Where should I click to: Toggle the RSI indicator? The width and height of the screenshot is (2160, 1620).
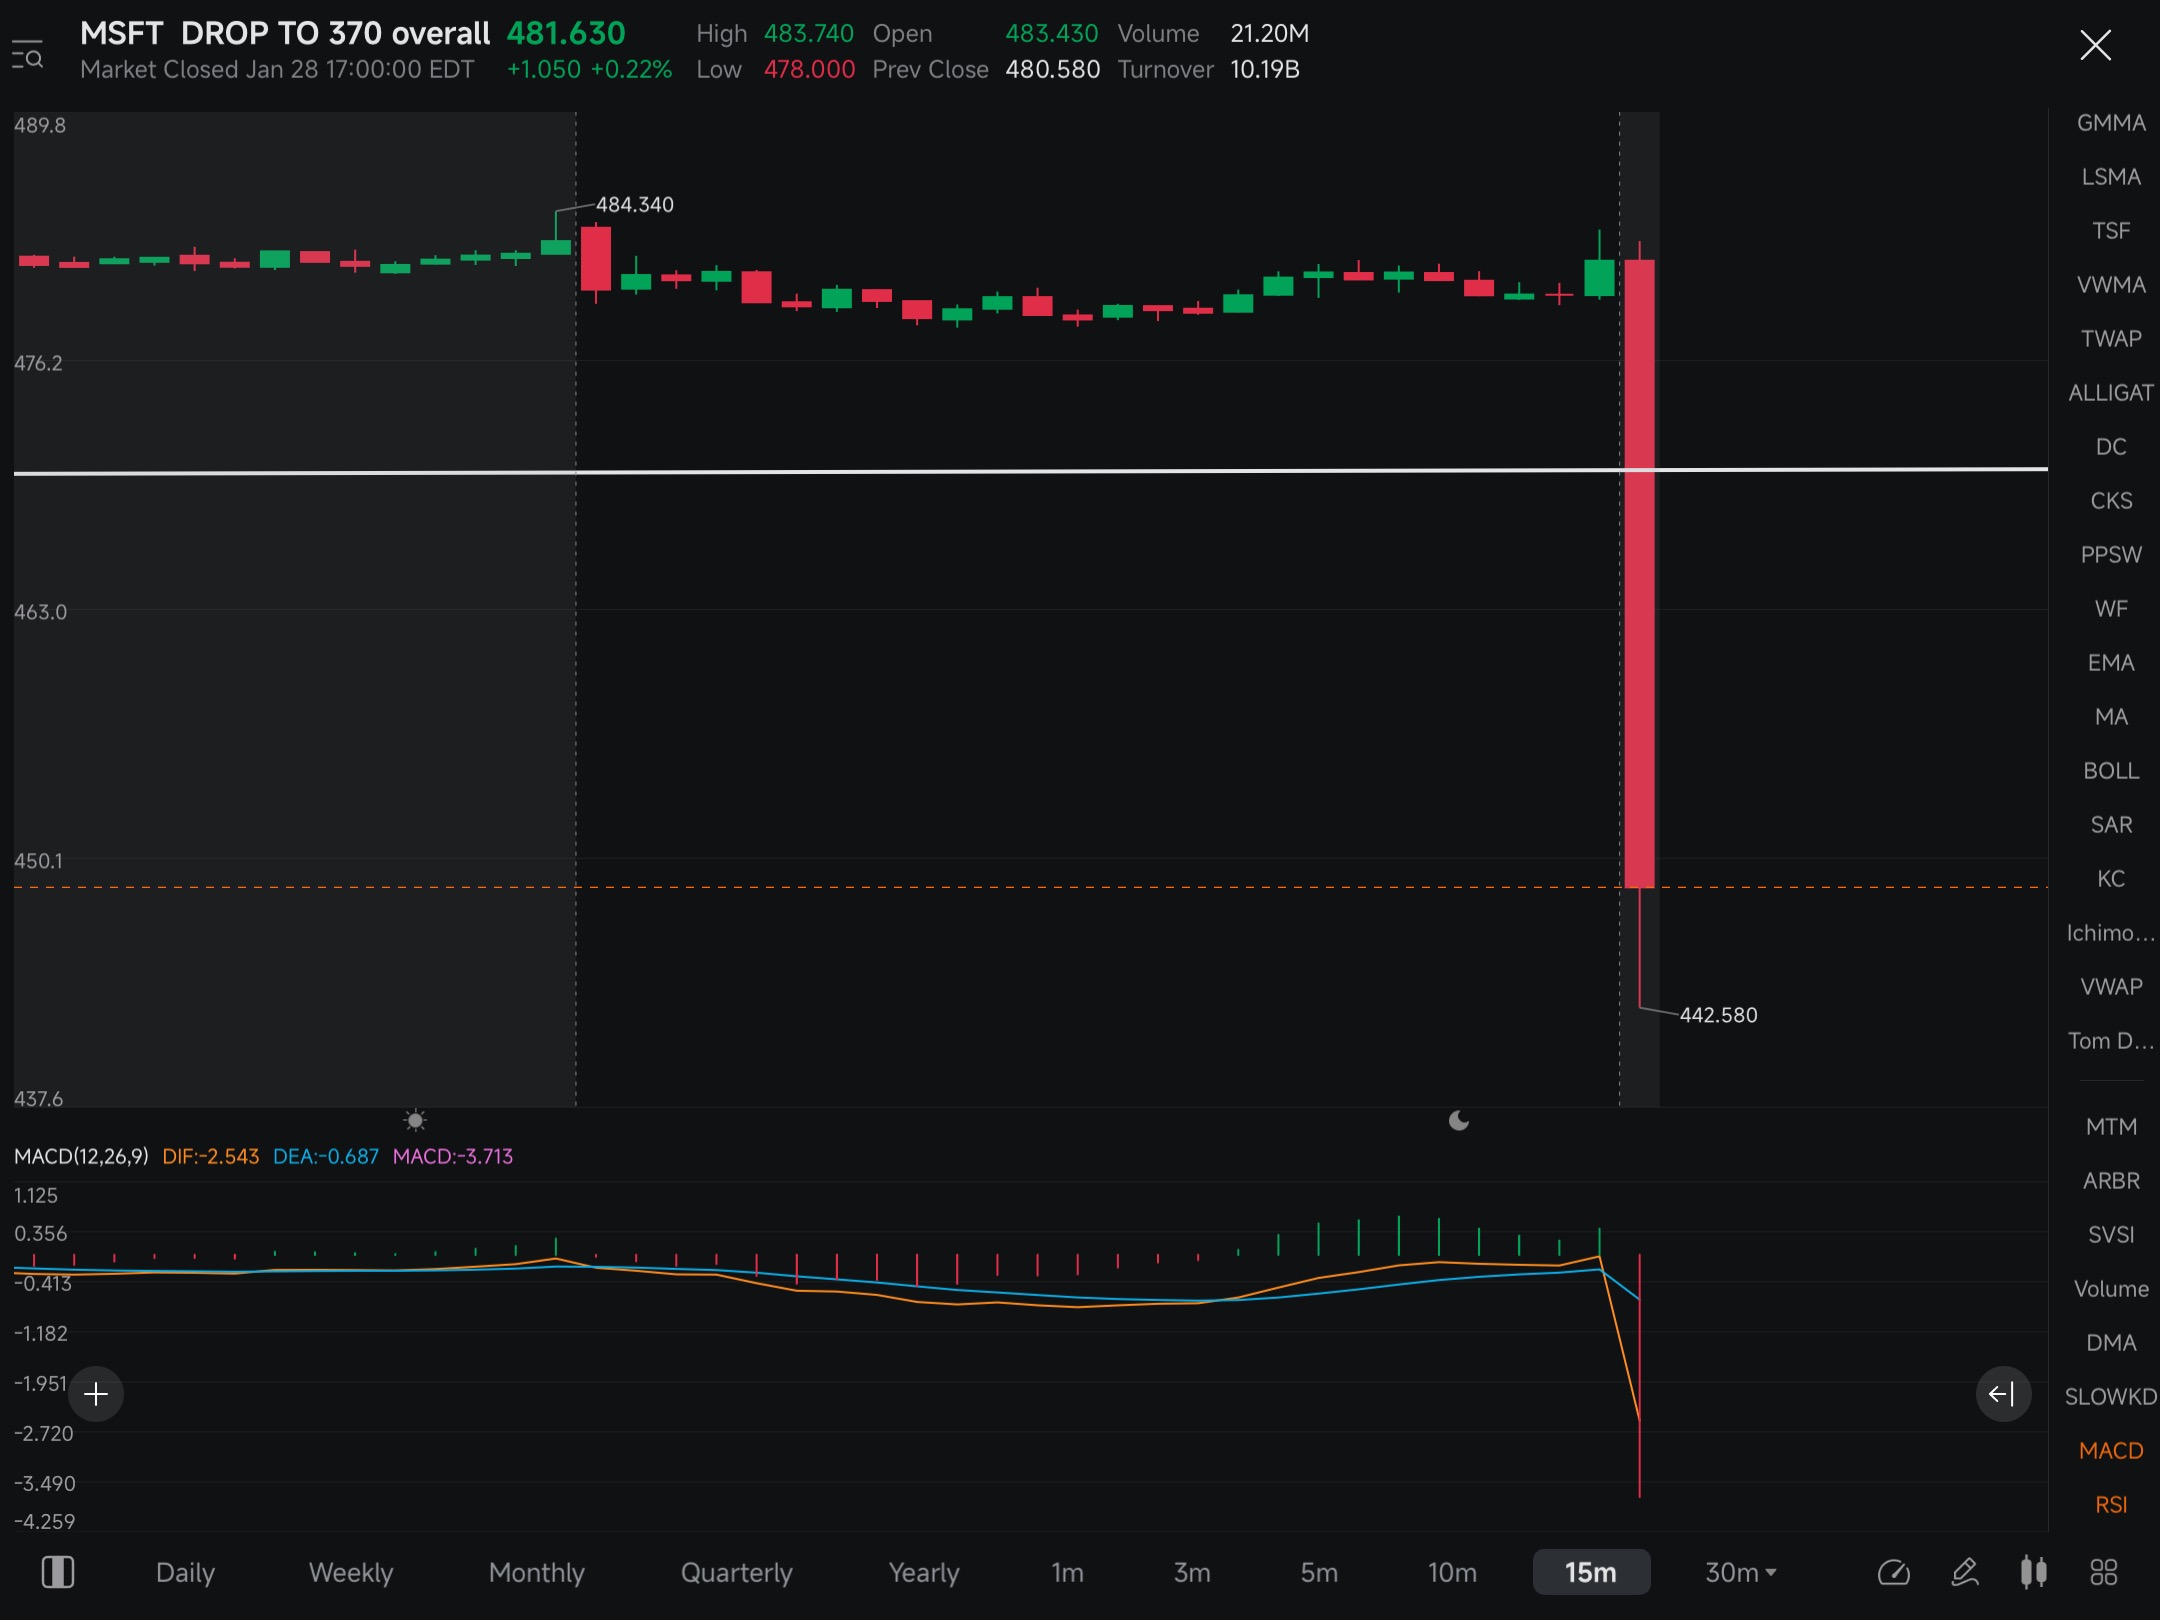tap(2110, 1504)
